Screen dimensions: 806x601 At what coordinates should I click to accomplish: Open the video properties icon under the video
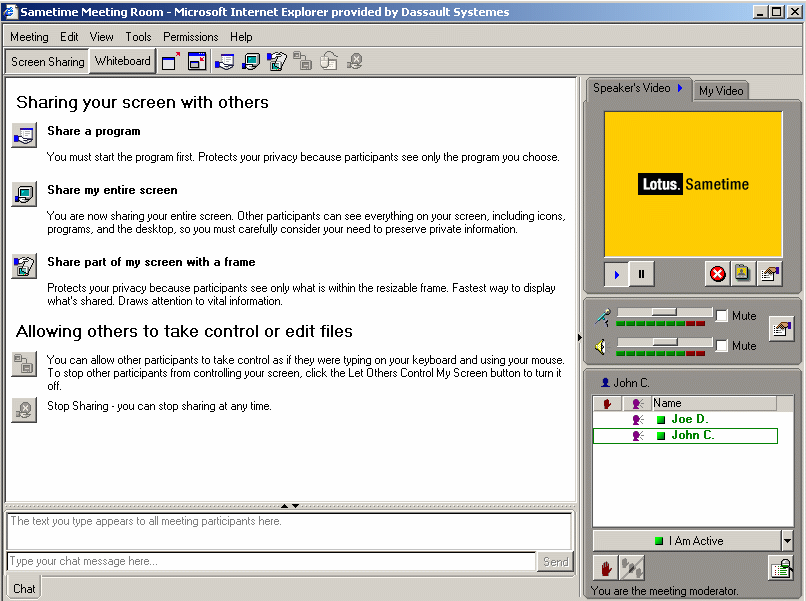tap(769, 274)
